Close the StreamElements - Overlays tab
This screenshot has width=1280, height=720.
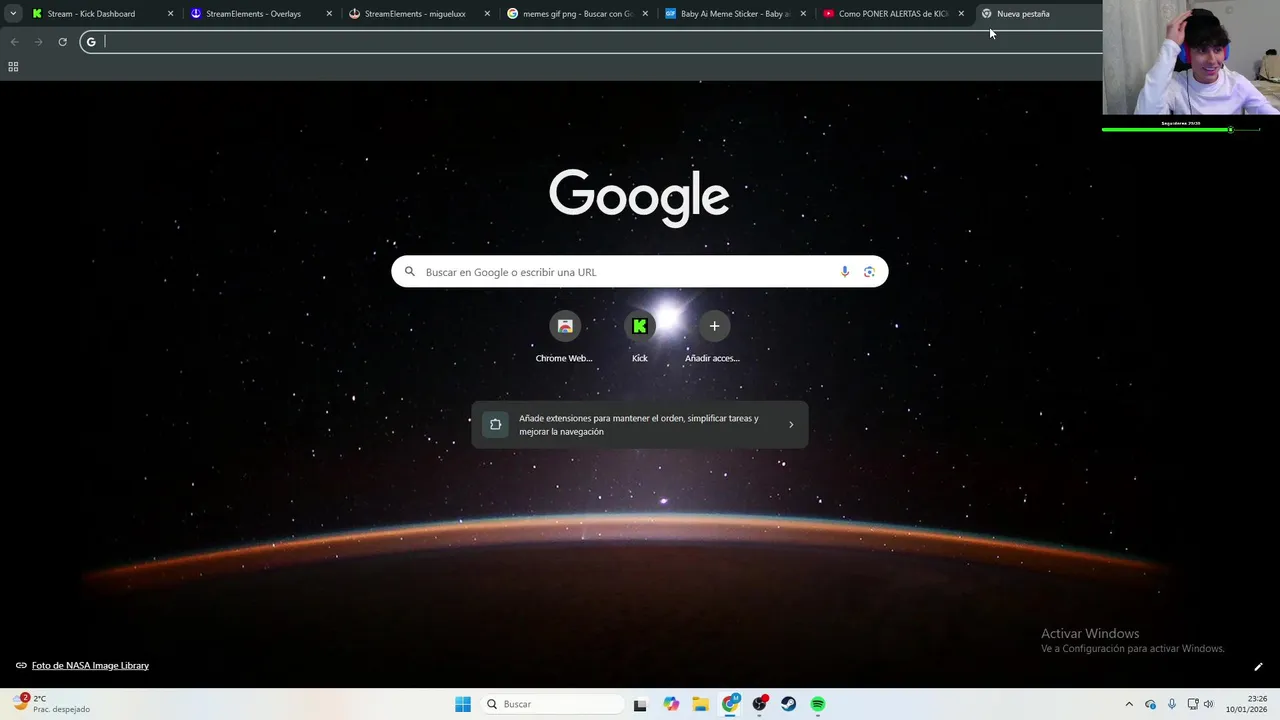click(329, 14)
